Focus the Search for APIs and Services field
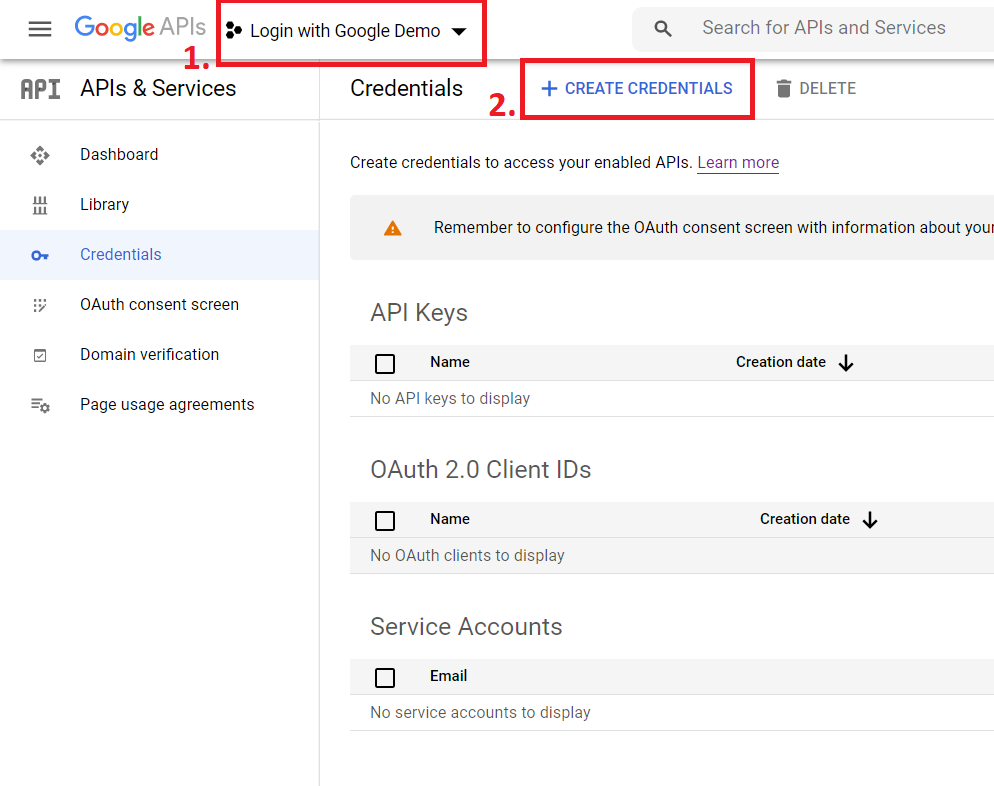Image resolution: width=994 pixels, height=786 pixels. [x=823, y=28]
